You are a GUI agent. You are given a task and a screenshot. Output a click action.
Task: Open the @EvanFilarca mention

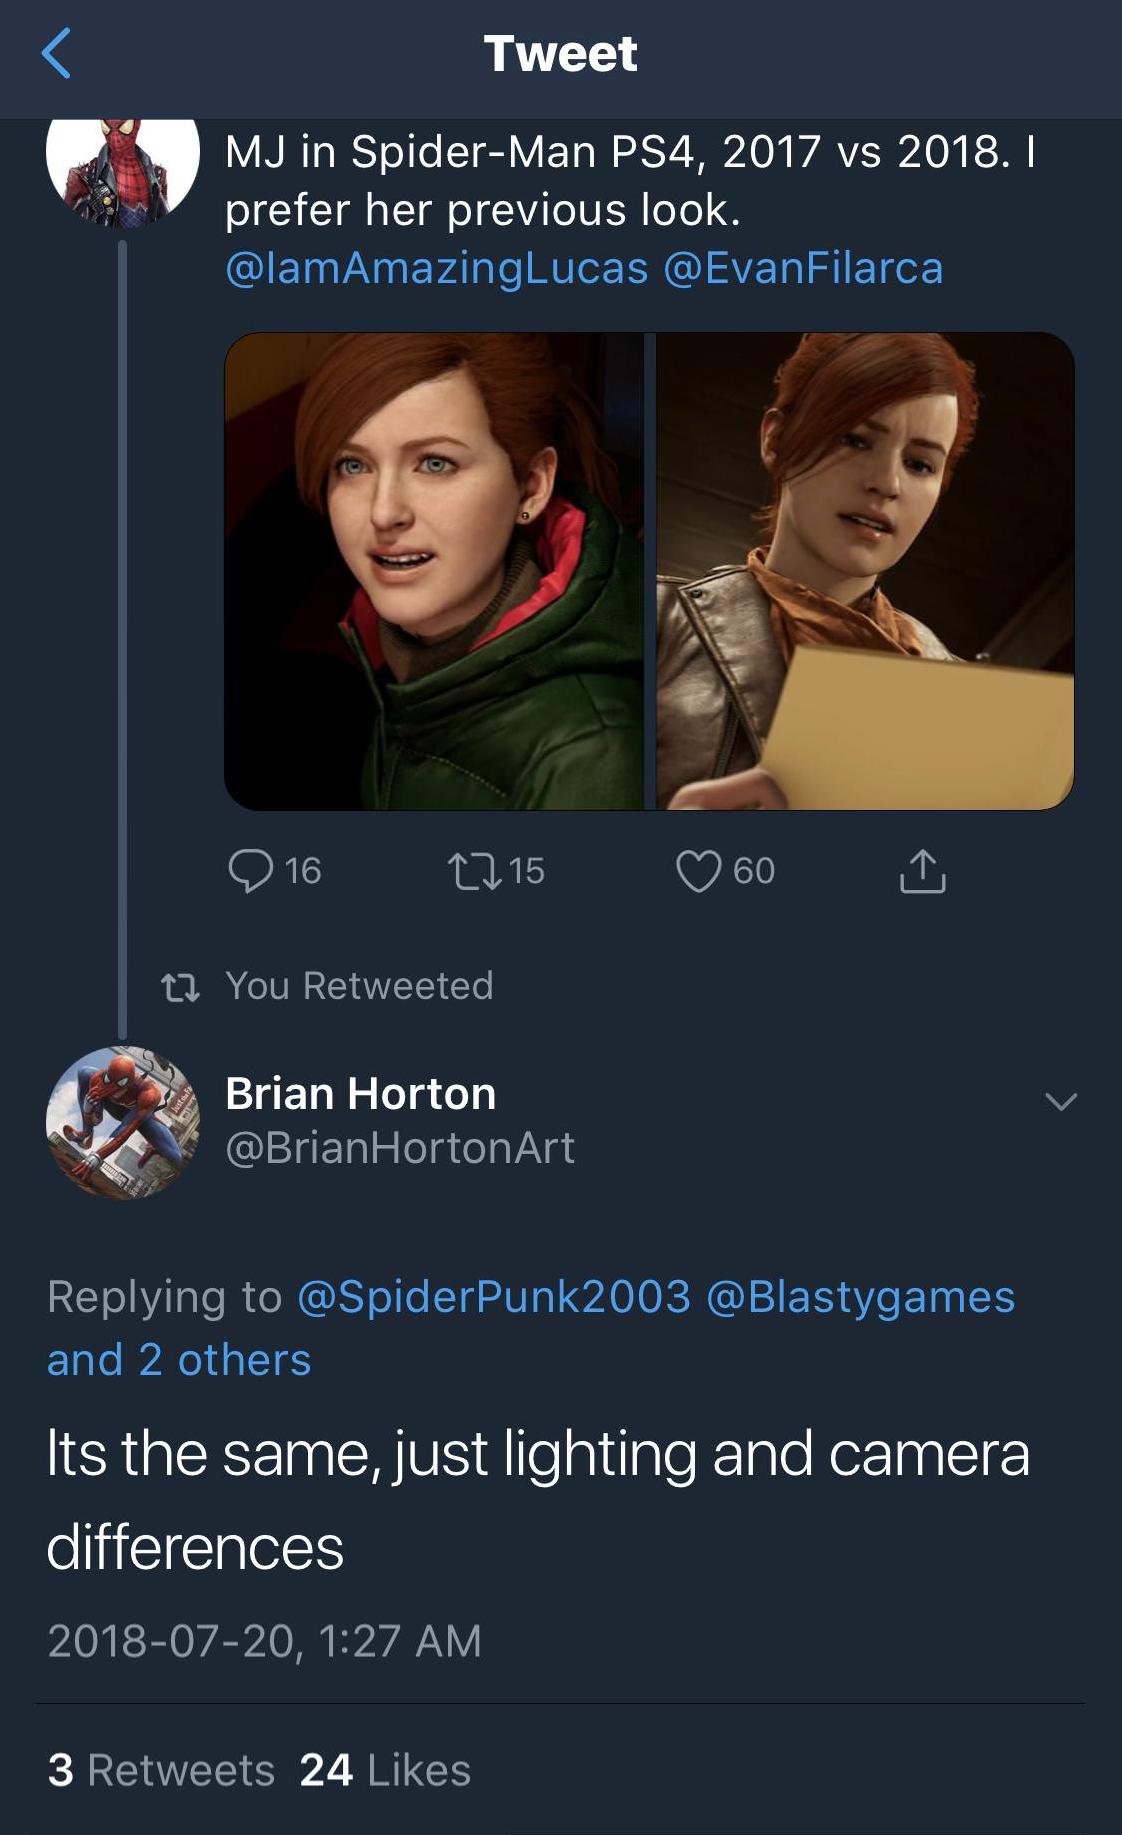803,268
